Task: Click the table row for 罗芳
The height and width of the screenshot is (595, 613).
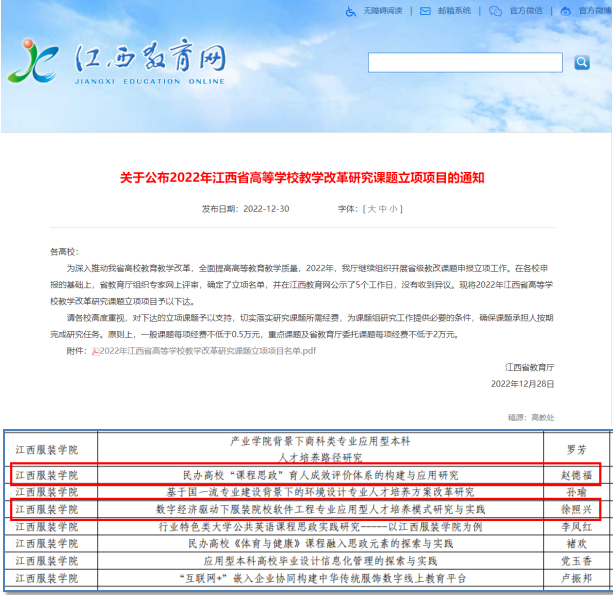Action: coord(306,447)
